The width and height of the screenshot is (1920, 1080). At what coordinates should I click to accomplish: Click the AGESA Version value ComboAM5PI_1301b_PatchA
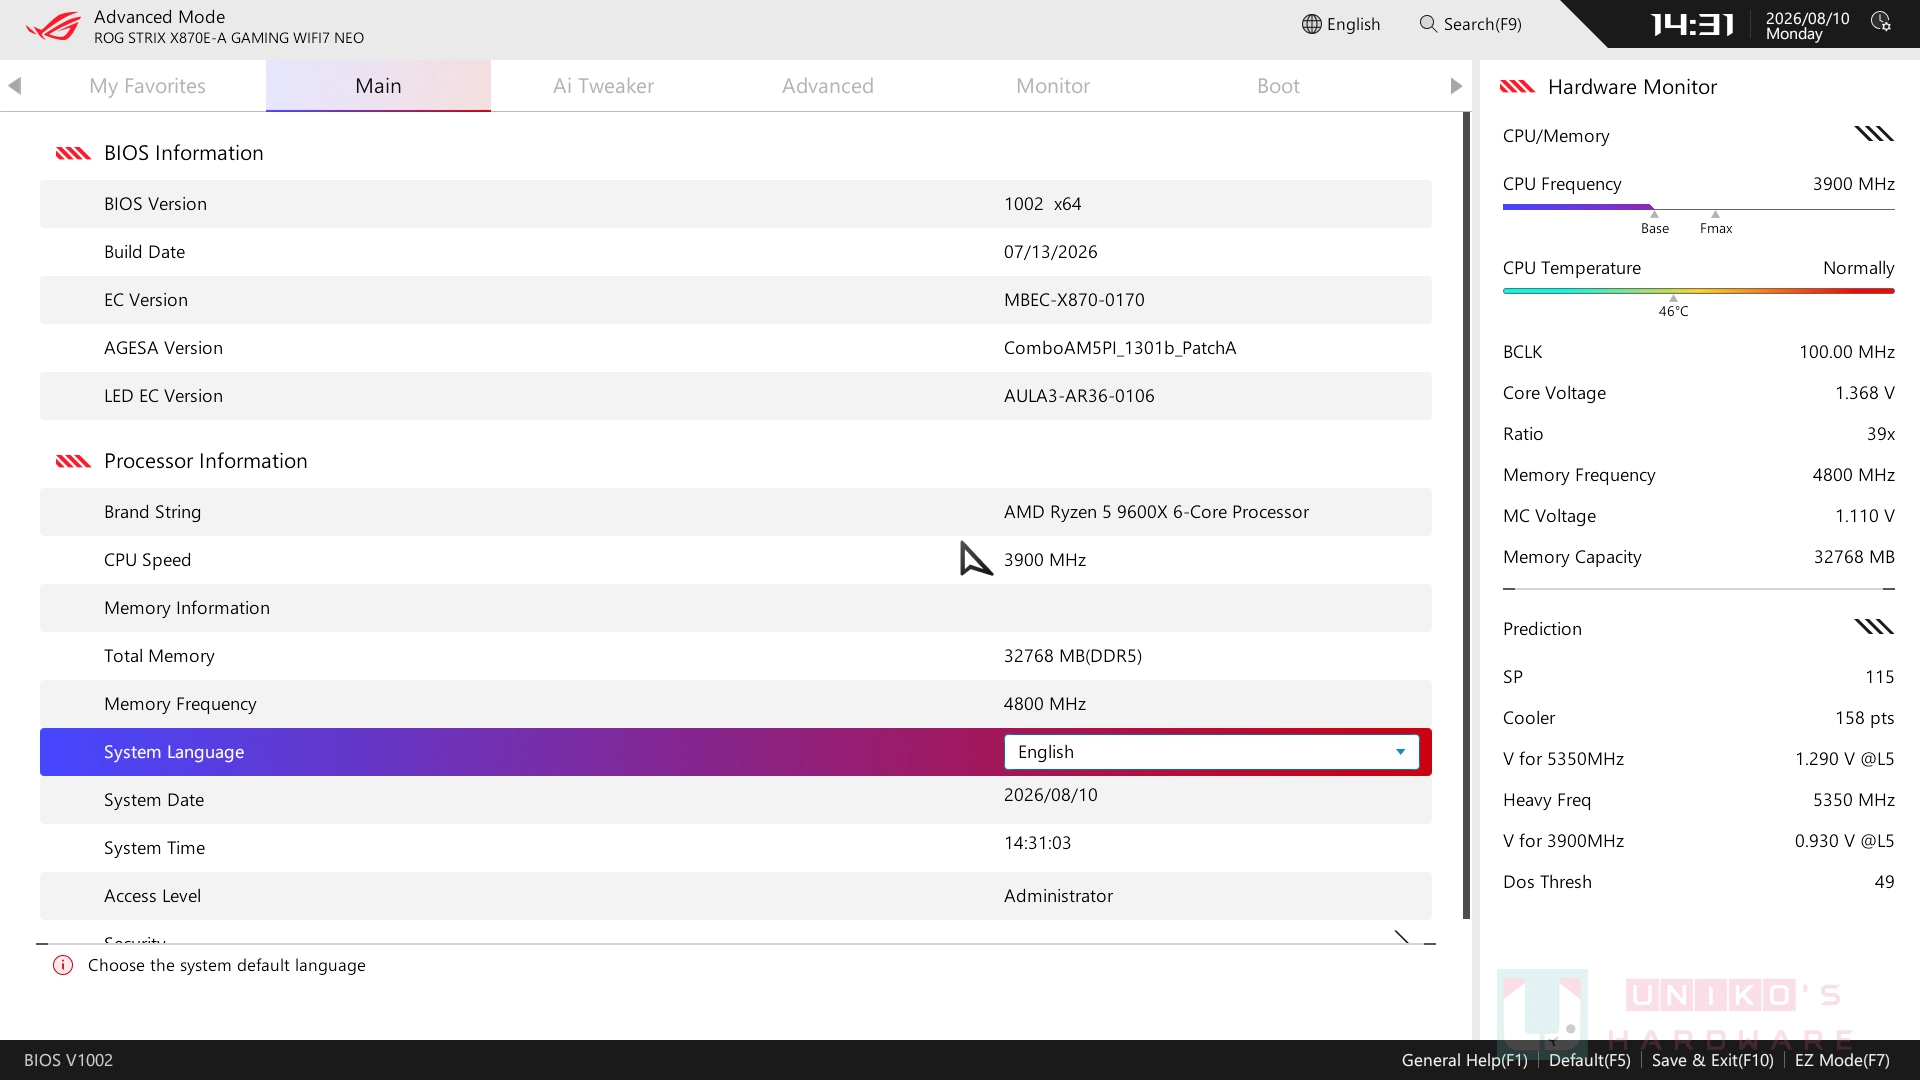pos(1120,348)
